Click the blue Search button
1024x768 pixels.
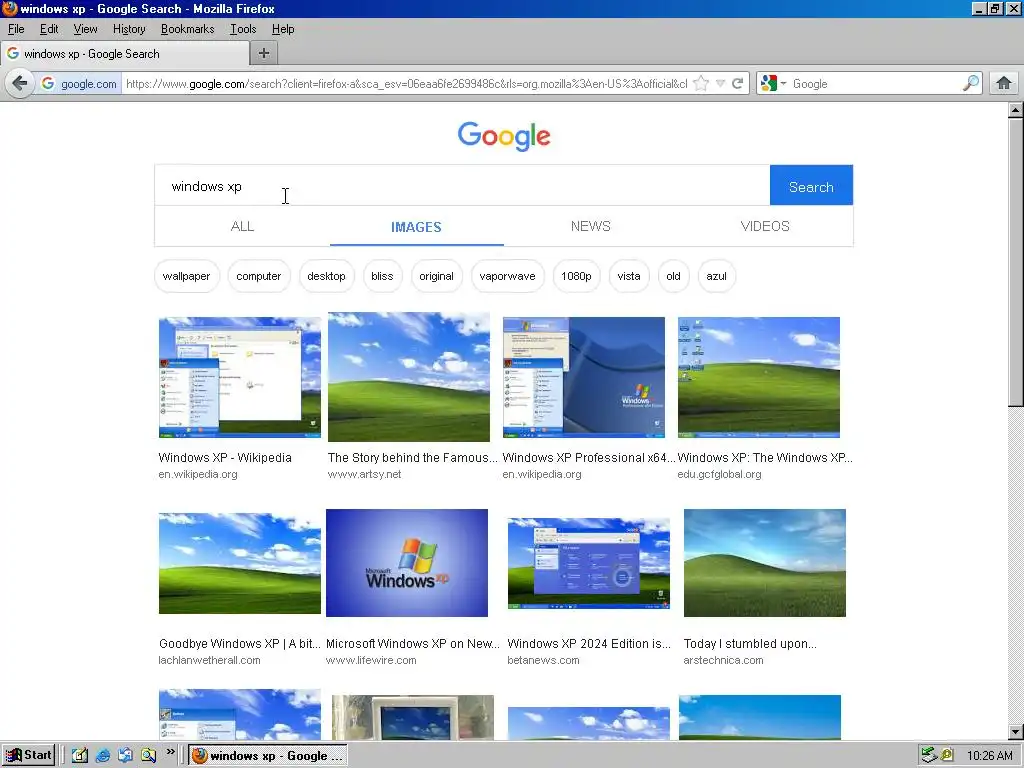coord(811,187)
